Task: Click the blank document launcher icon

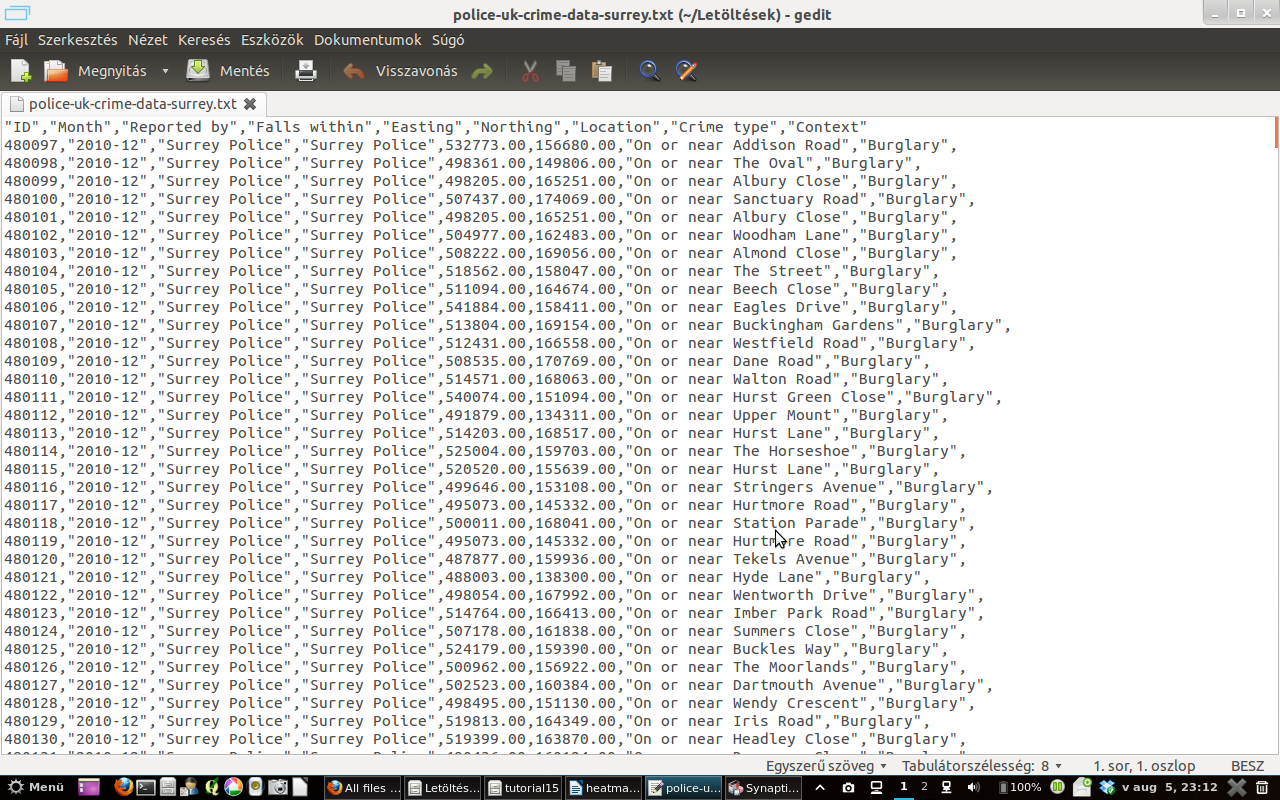Action: [299, 787]
